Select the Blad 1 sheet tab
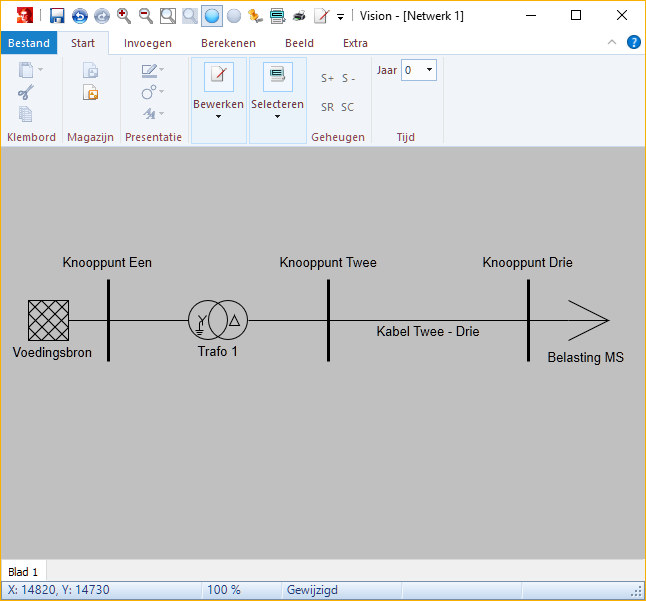This screenshot has height=601, width=646. [23, 572]
